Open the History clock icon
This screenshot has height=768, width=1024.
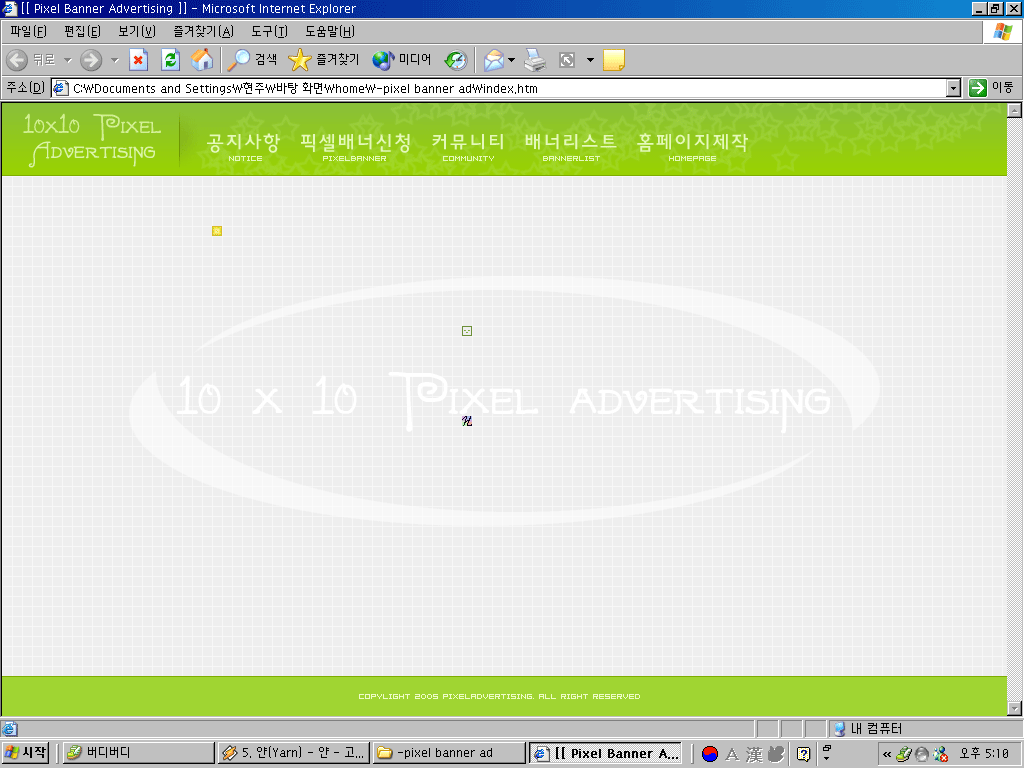tap(456, 60)
